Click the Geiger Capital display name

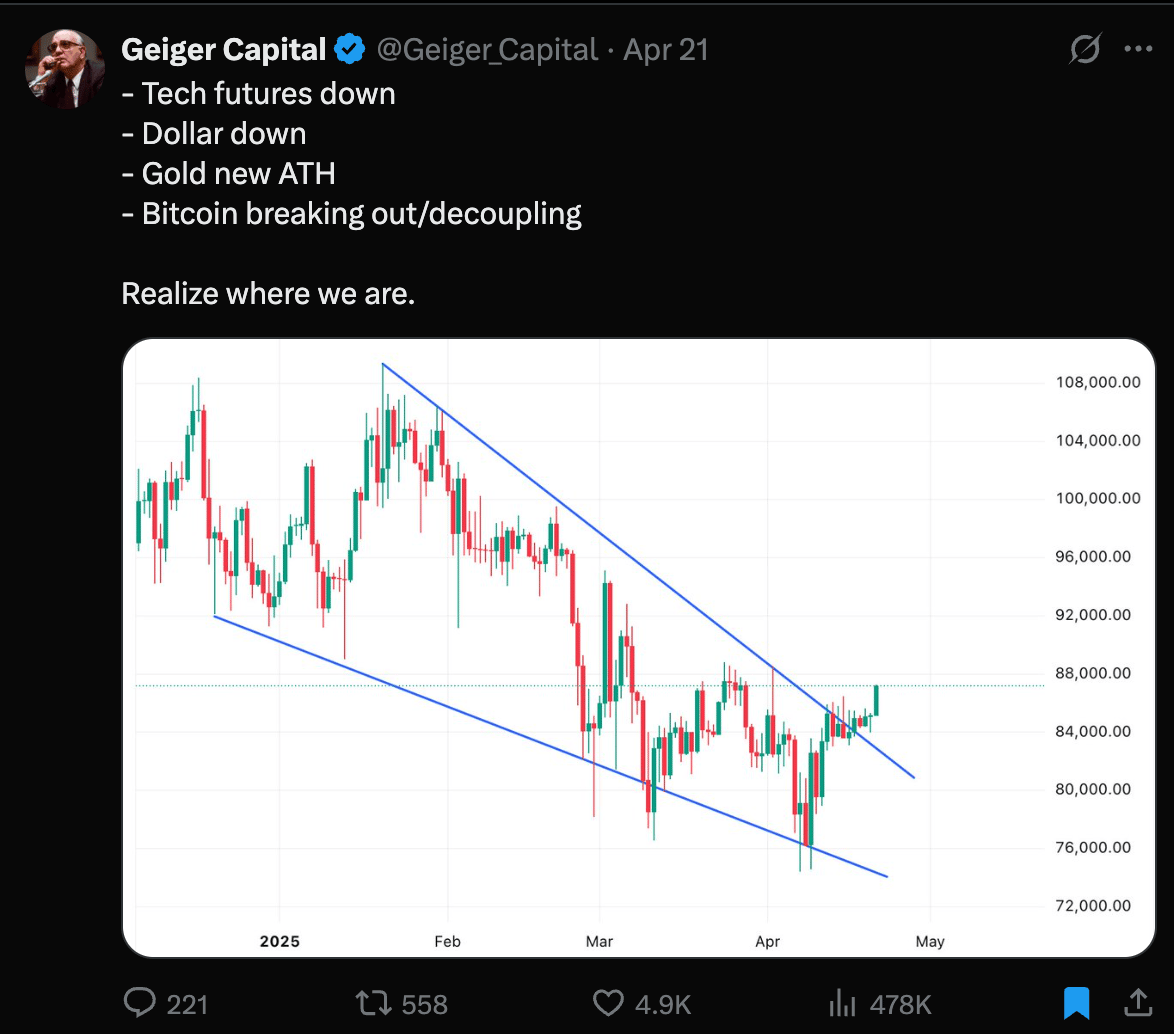pyautogui.click(x=223, y=49)
